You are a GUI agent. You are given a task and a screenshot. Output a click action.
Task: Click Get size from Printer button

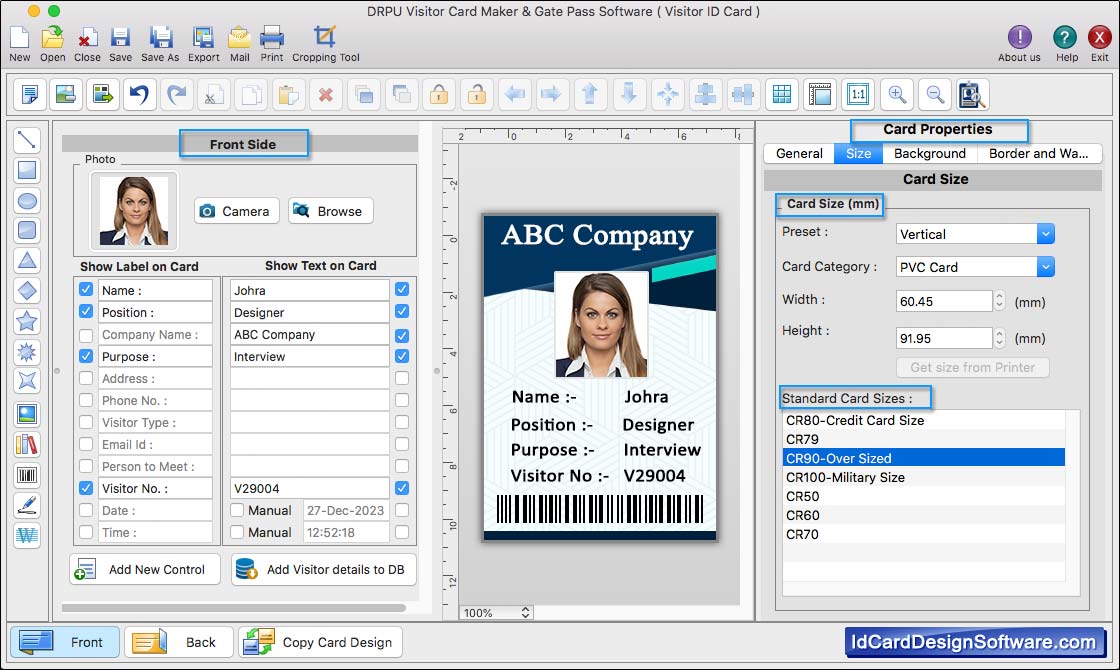pyautogui.click(x=972, y=367)
